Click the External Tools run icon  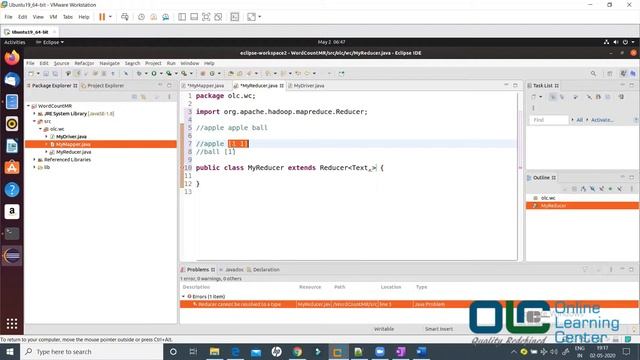pos(184,73)
